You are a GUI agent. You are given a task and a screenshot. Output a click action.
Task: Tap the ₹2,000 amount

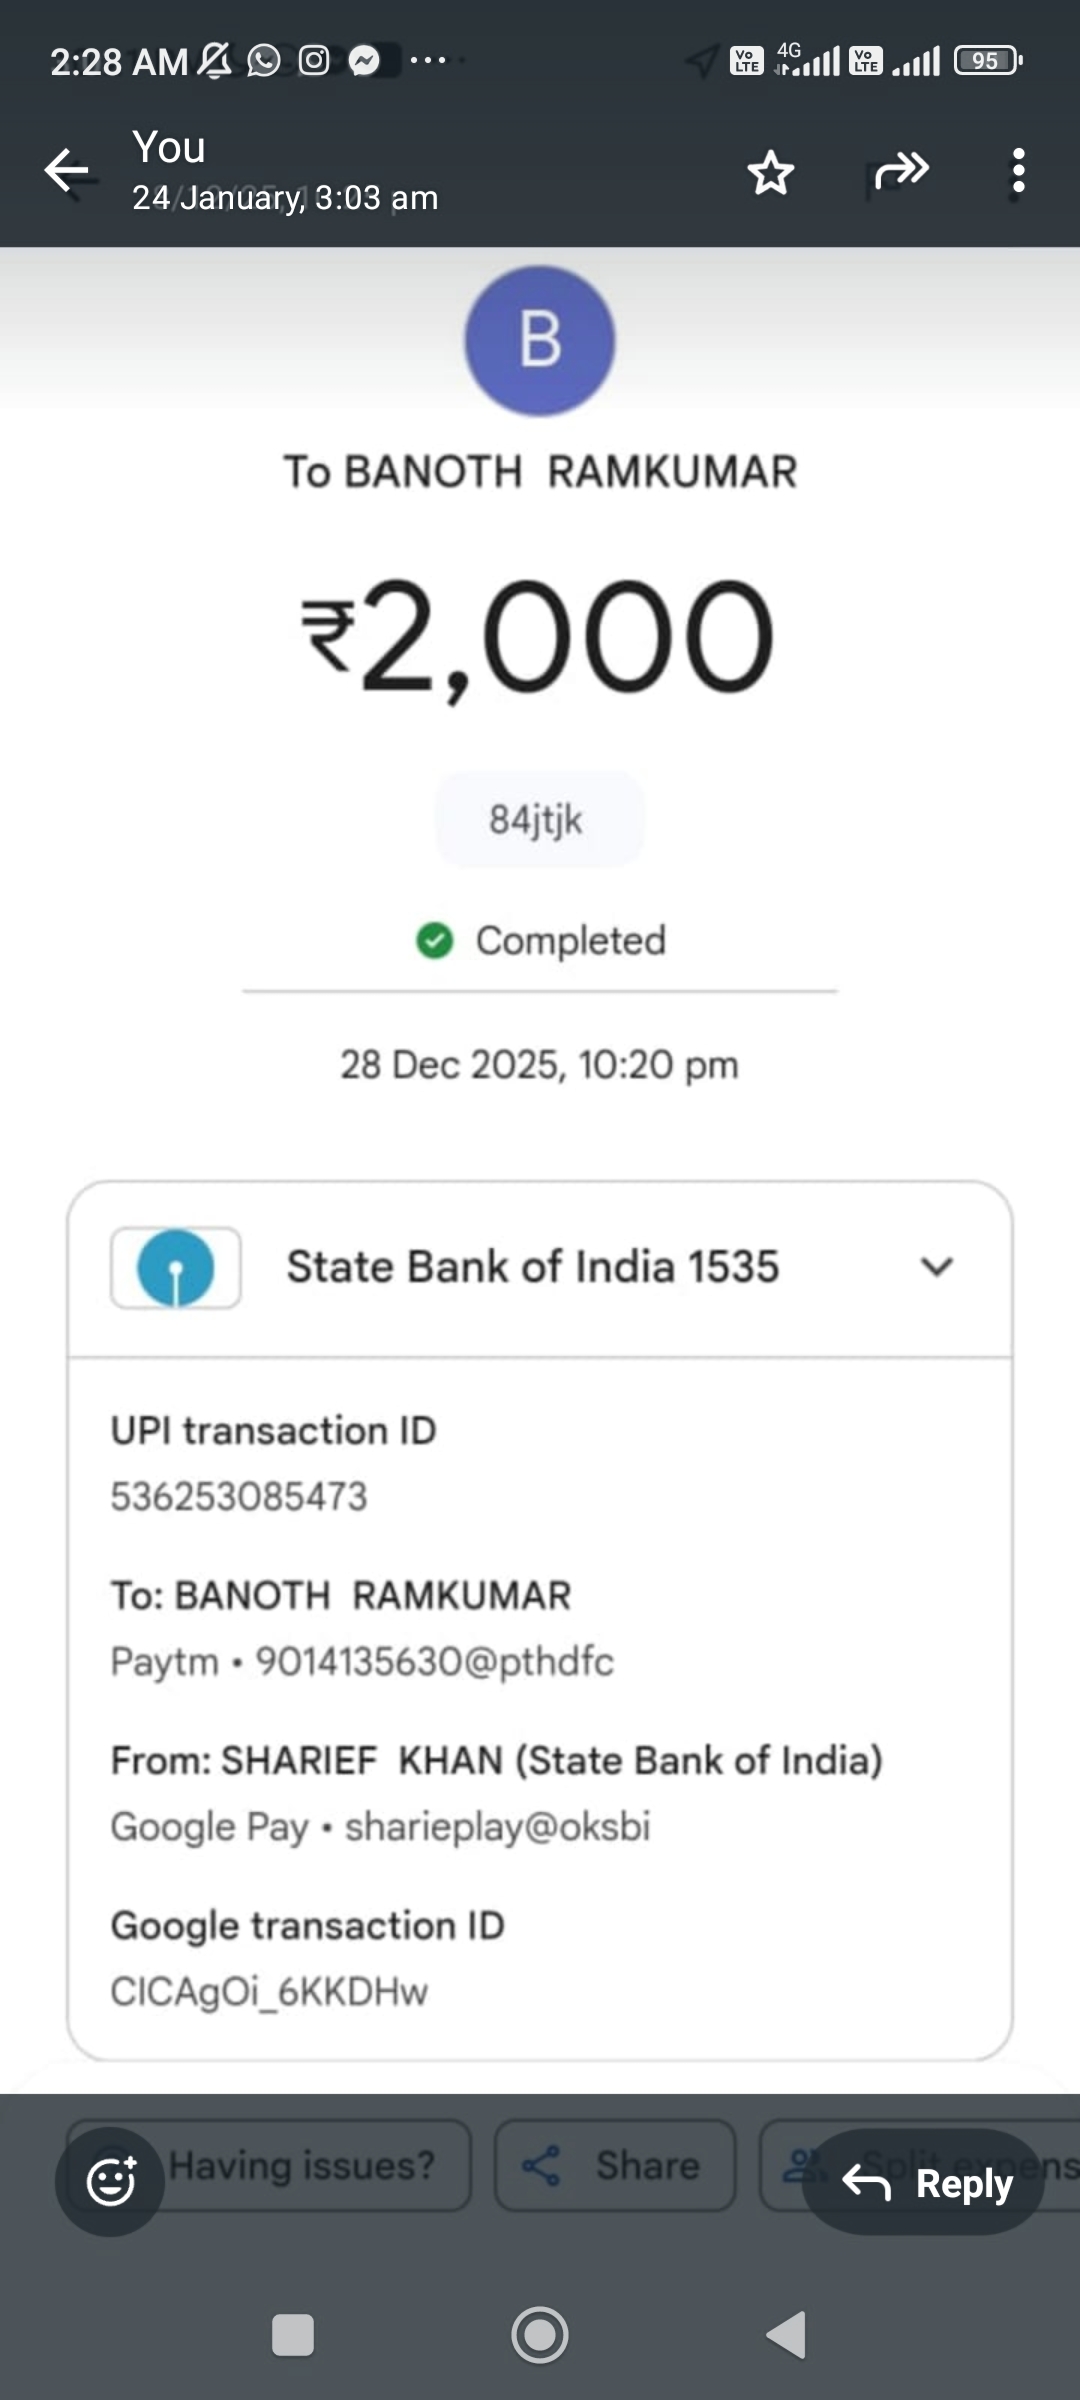[540, 638]
